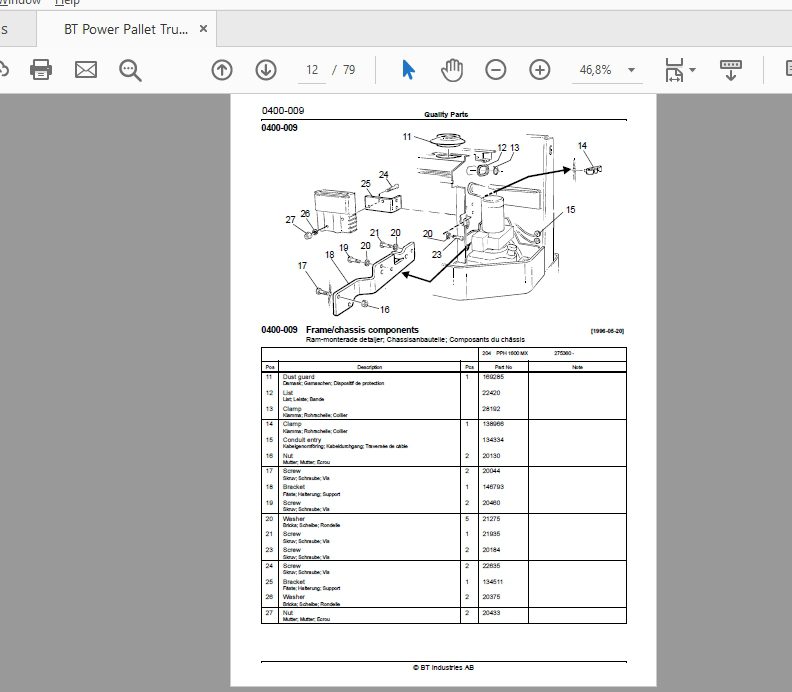Select the arrow Selection tool
The width and height of the screenshot is (792, 692).
point(408,70)
